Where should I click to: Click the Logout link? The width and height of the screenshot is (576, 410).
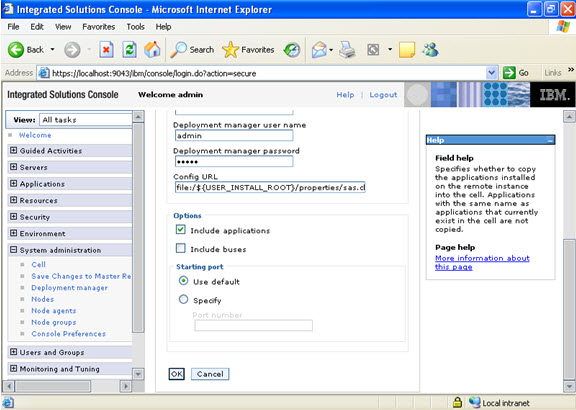point(383,95)
